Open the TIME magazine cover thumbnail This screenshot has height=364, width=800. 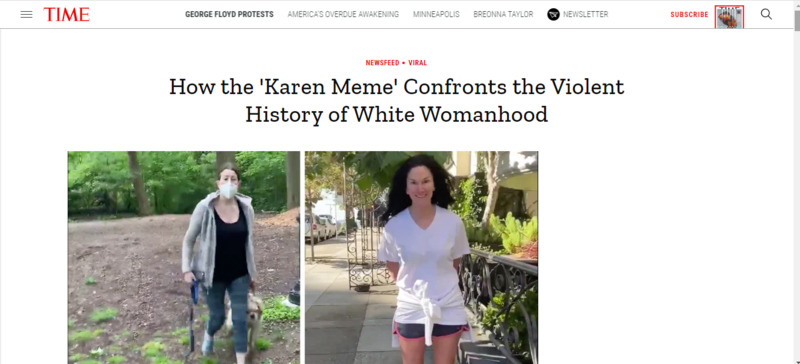(729, 17)
